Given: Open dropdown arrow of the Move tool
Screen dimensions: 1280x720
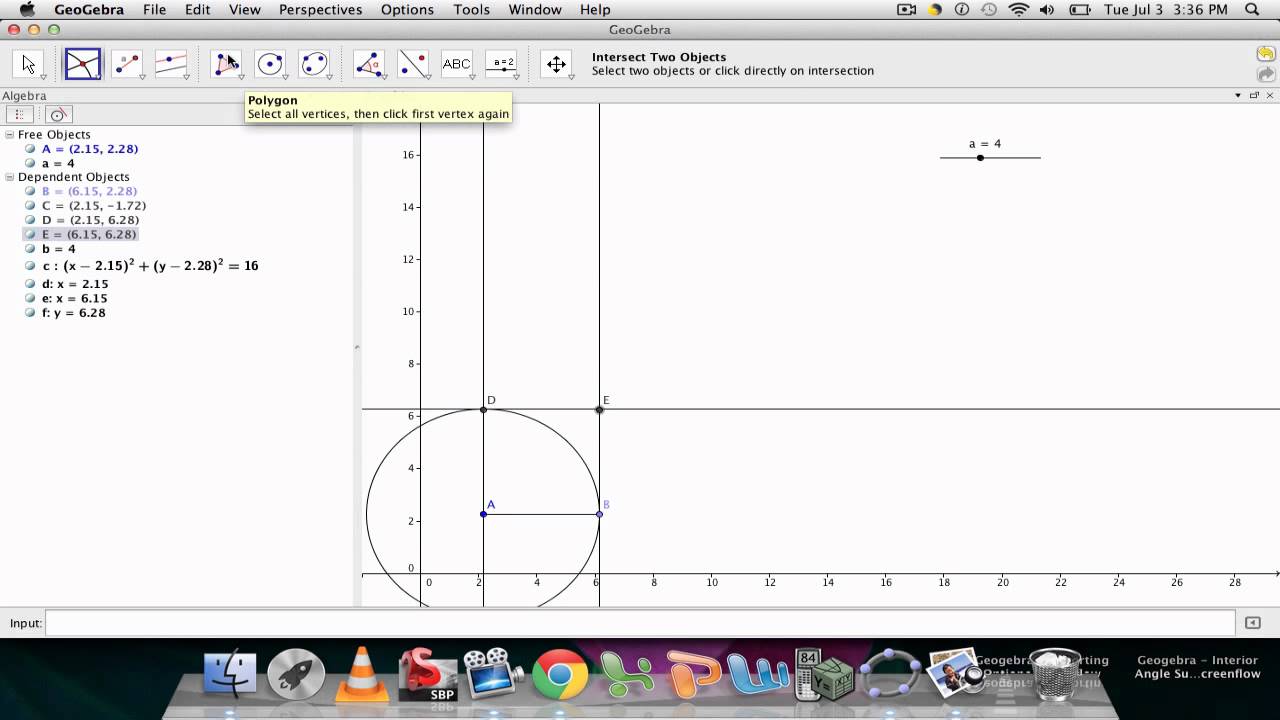Looking at the screenshot, I should (43, 77).
